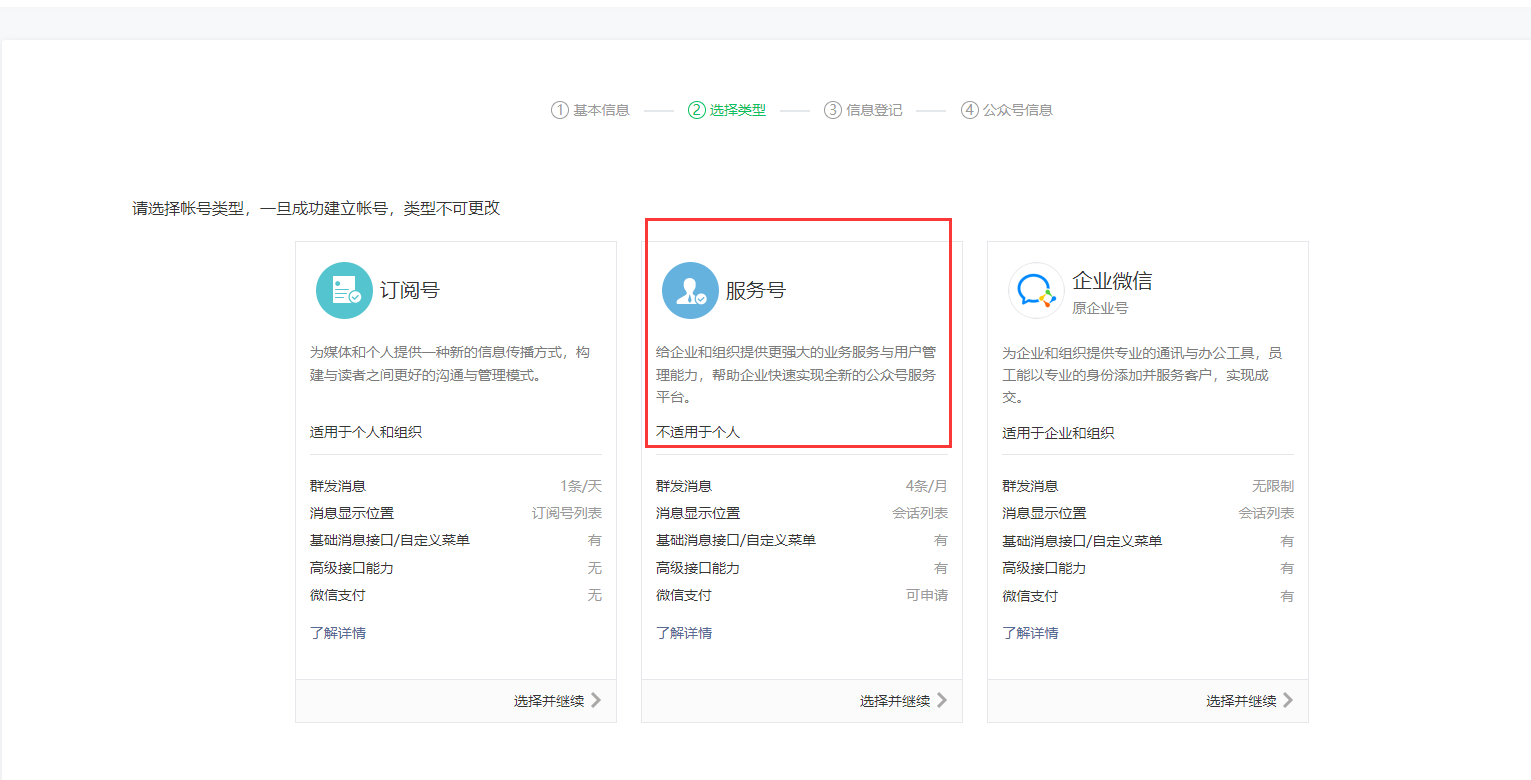Image resolution: width=1531 pixels, height=780 pixels.
Task: Click the step 2 circle number icon
Action: tap(697, 110)
